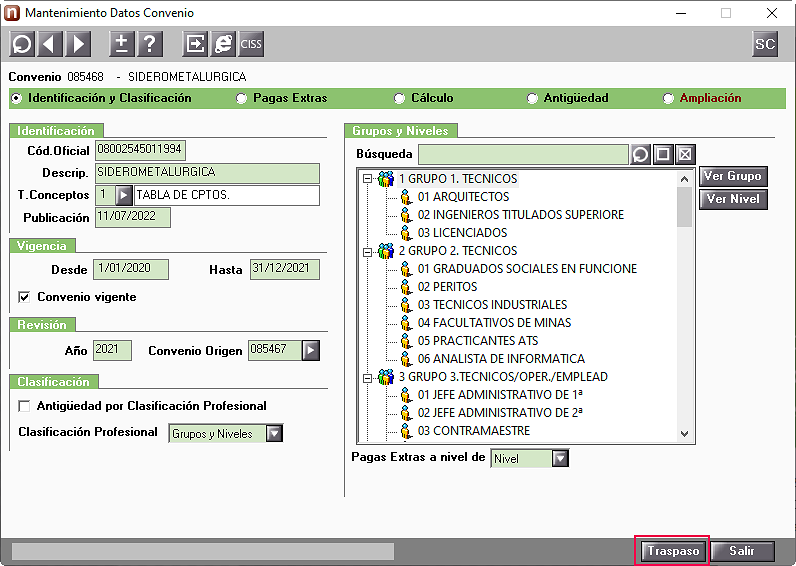This screenshot has height=566, width=796.
Task: Click the refresh toolbar icon
Action: tap(22, 44)
